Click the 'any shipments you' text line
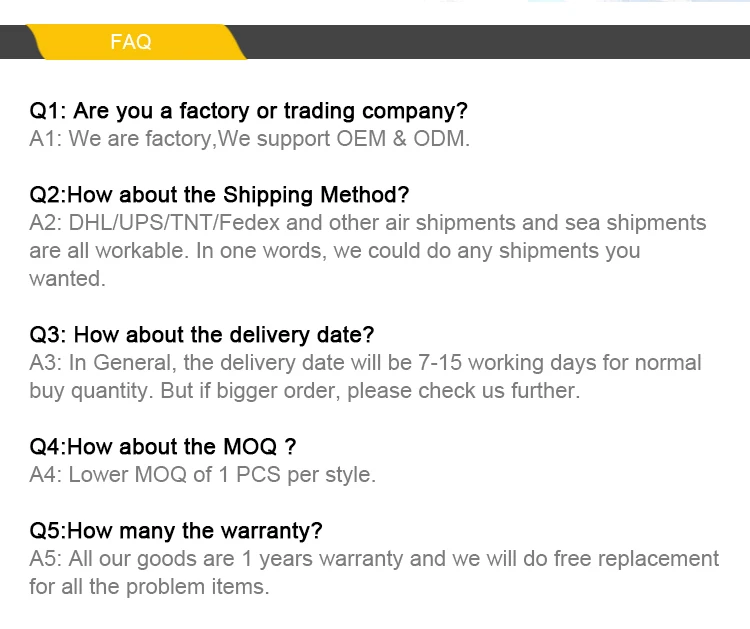750x629 pixels. [334, 251]
